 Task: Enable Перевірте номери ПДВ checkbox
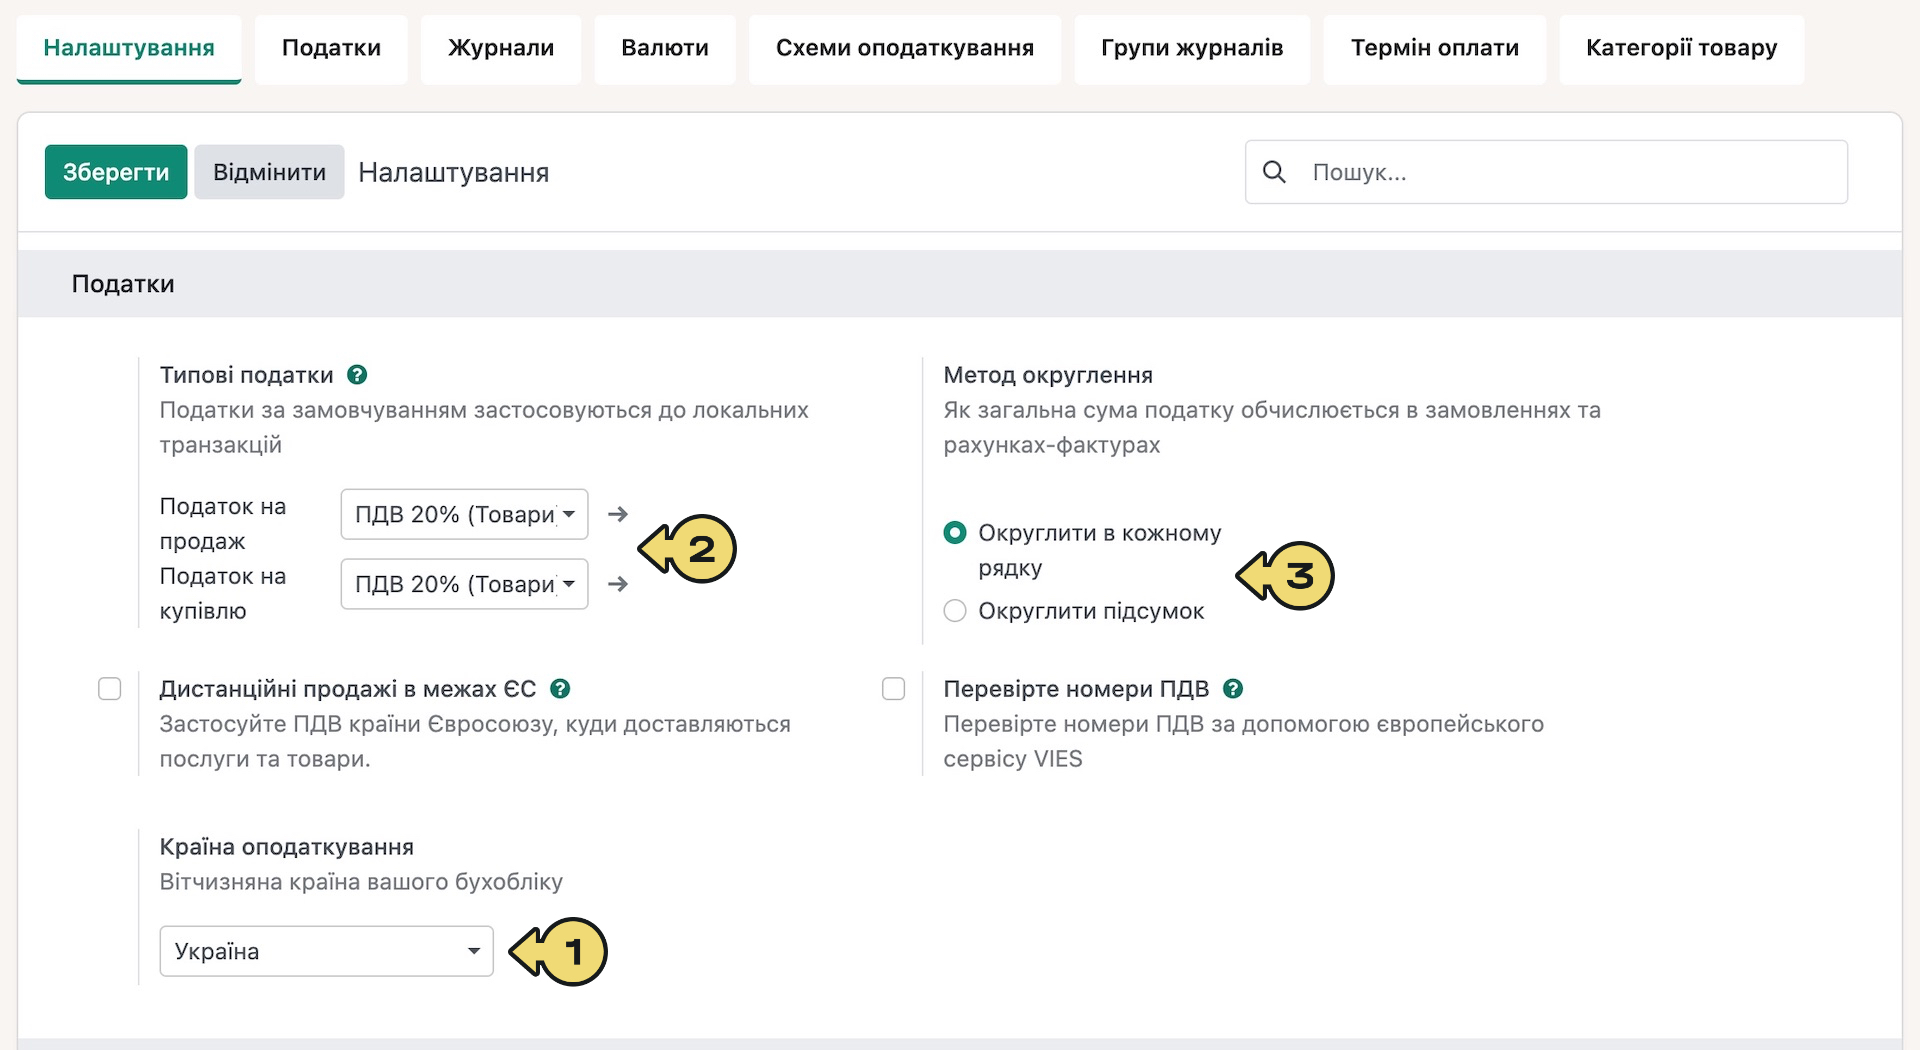coord(894,689)
